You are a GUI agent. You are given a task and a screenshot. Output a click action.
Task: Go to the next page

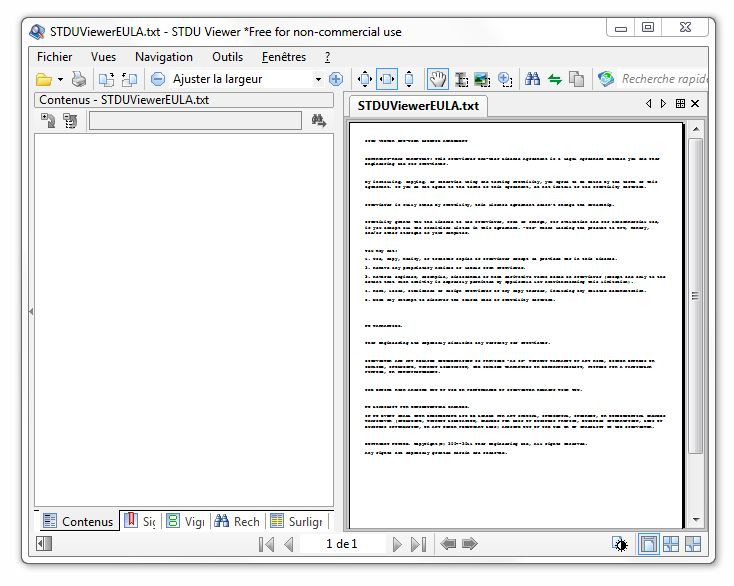tap(397, 544)
